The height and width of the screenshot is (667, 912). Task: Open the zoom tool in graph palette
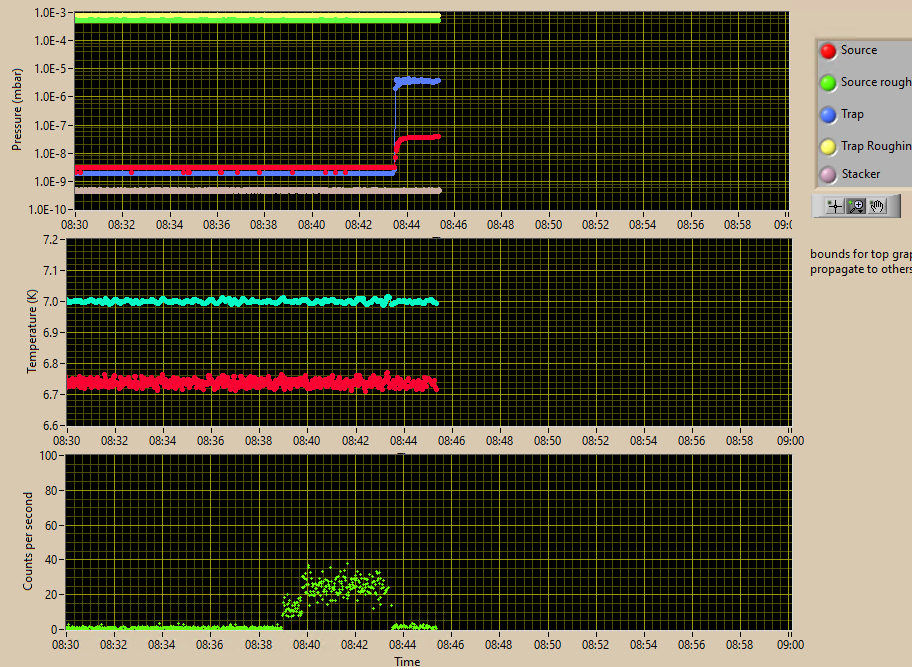point(856,206)
